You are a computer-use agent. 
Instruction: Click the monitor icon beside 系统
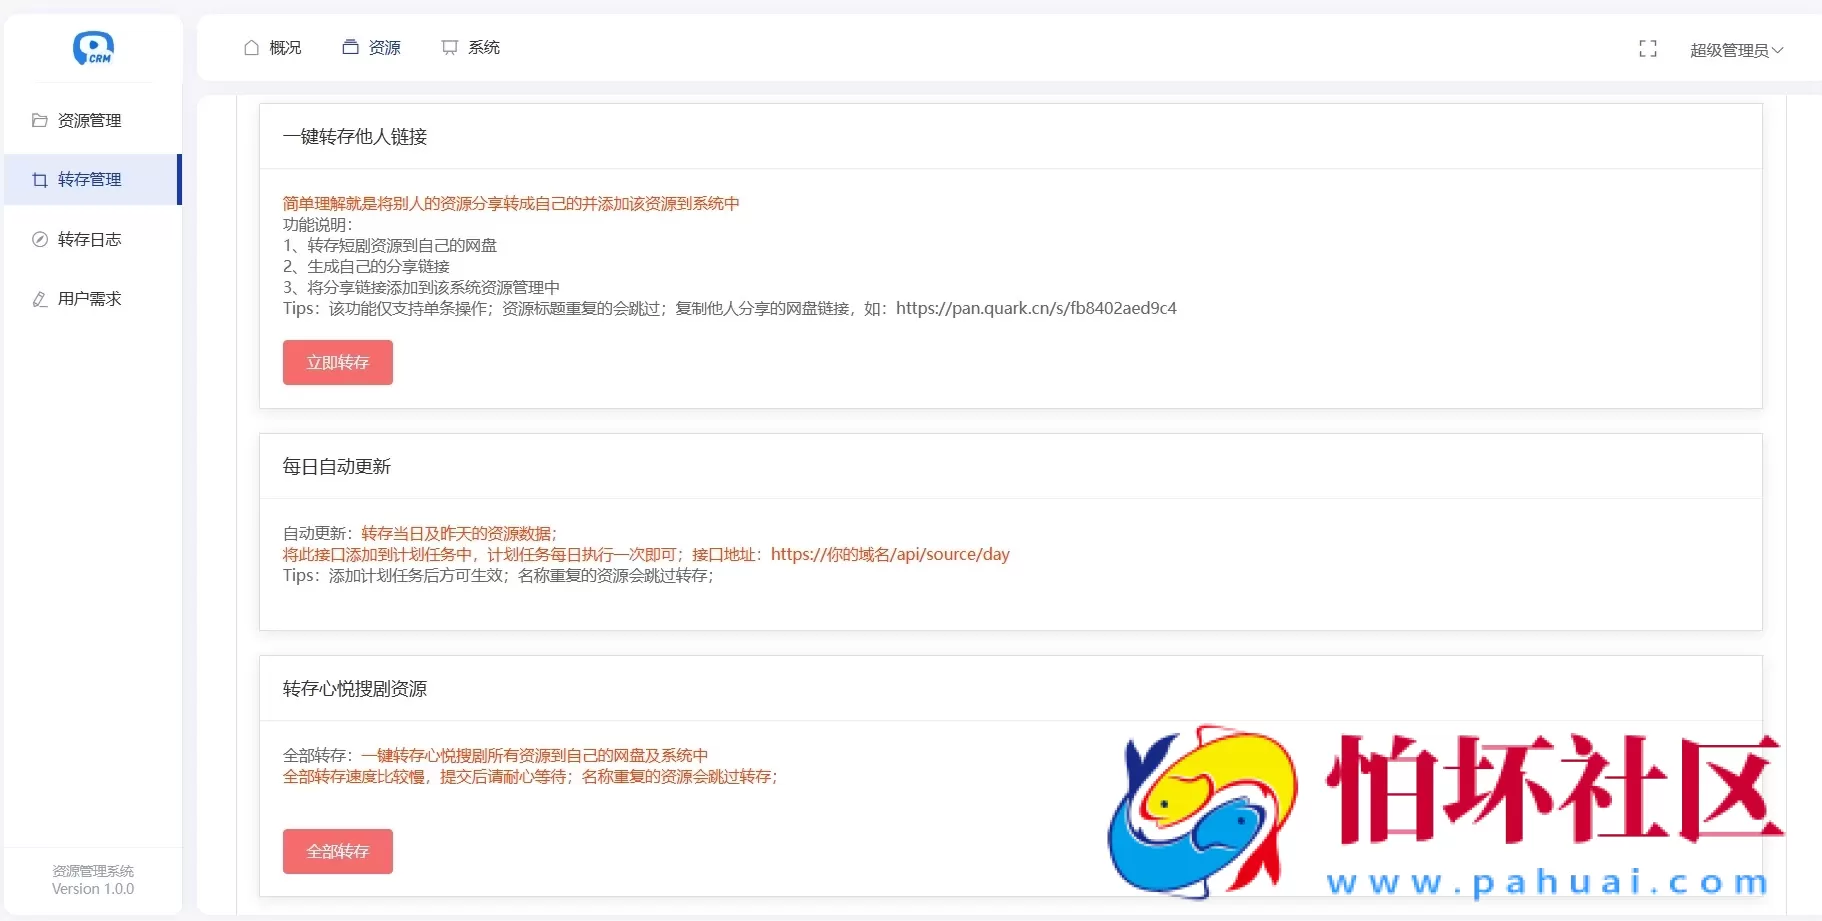tap(448, 46)
